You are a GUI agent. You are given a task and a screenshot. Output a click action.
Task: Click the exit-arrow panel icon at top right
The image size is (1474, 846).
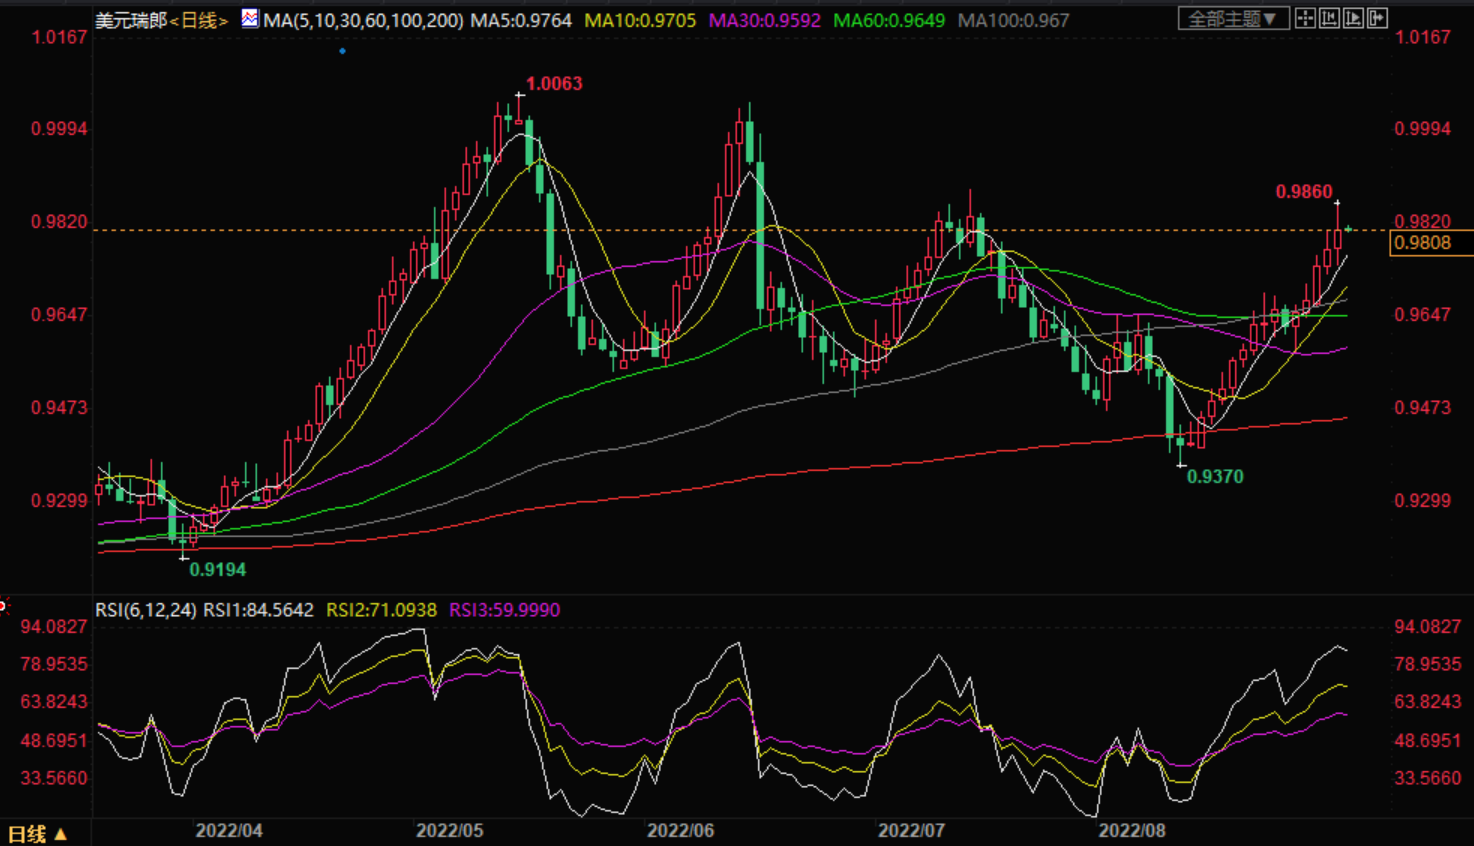(1377, 19)
